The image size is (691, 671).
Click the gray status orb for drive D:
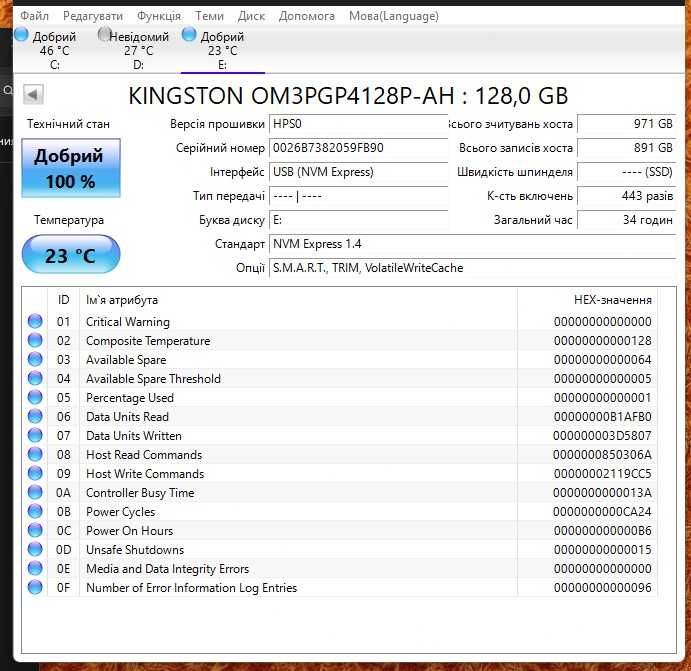[104, 34]
